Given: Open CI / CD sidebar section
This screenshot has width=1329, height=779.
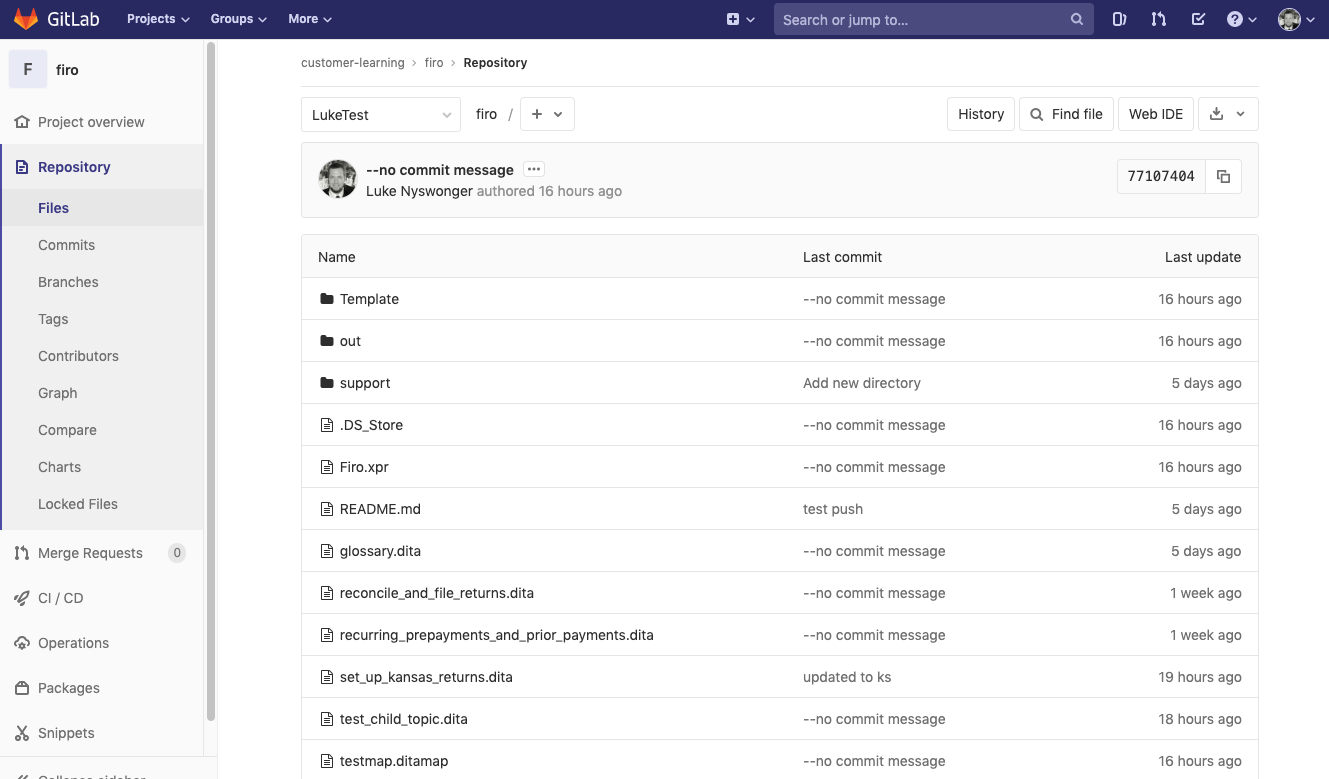Looking at the screenshot, I should point(60,598).
